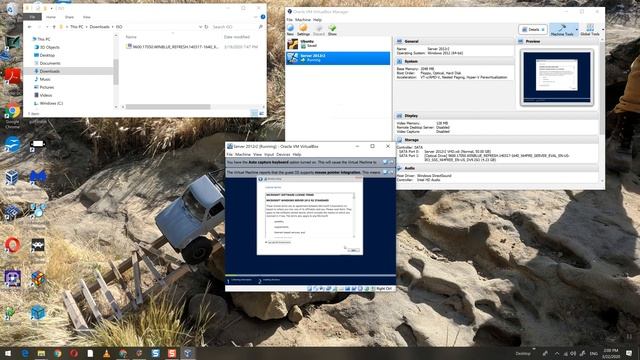Click the Next button in Windows Setup
This screenshot has height=360, width=640.
353,250
